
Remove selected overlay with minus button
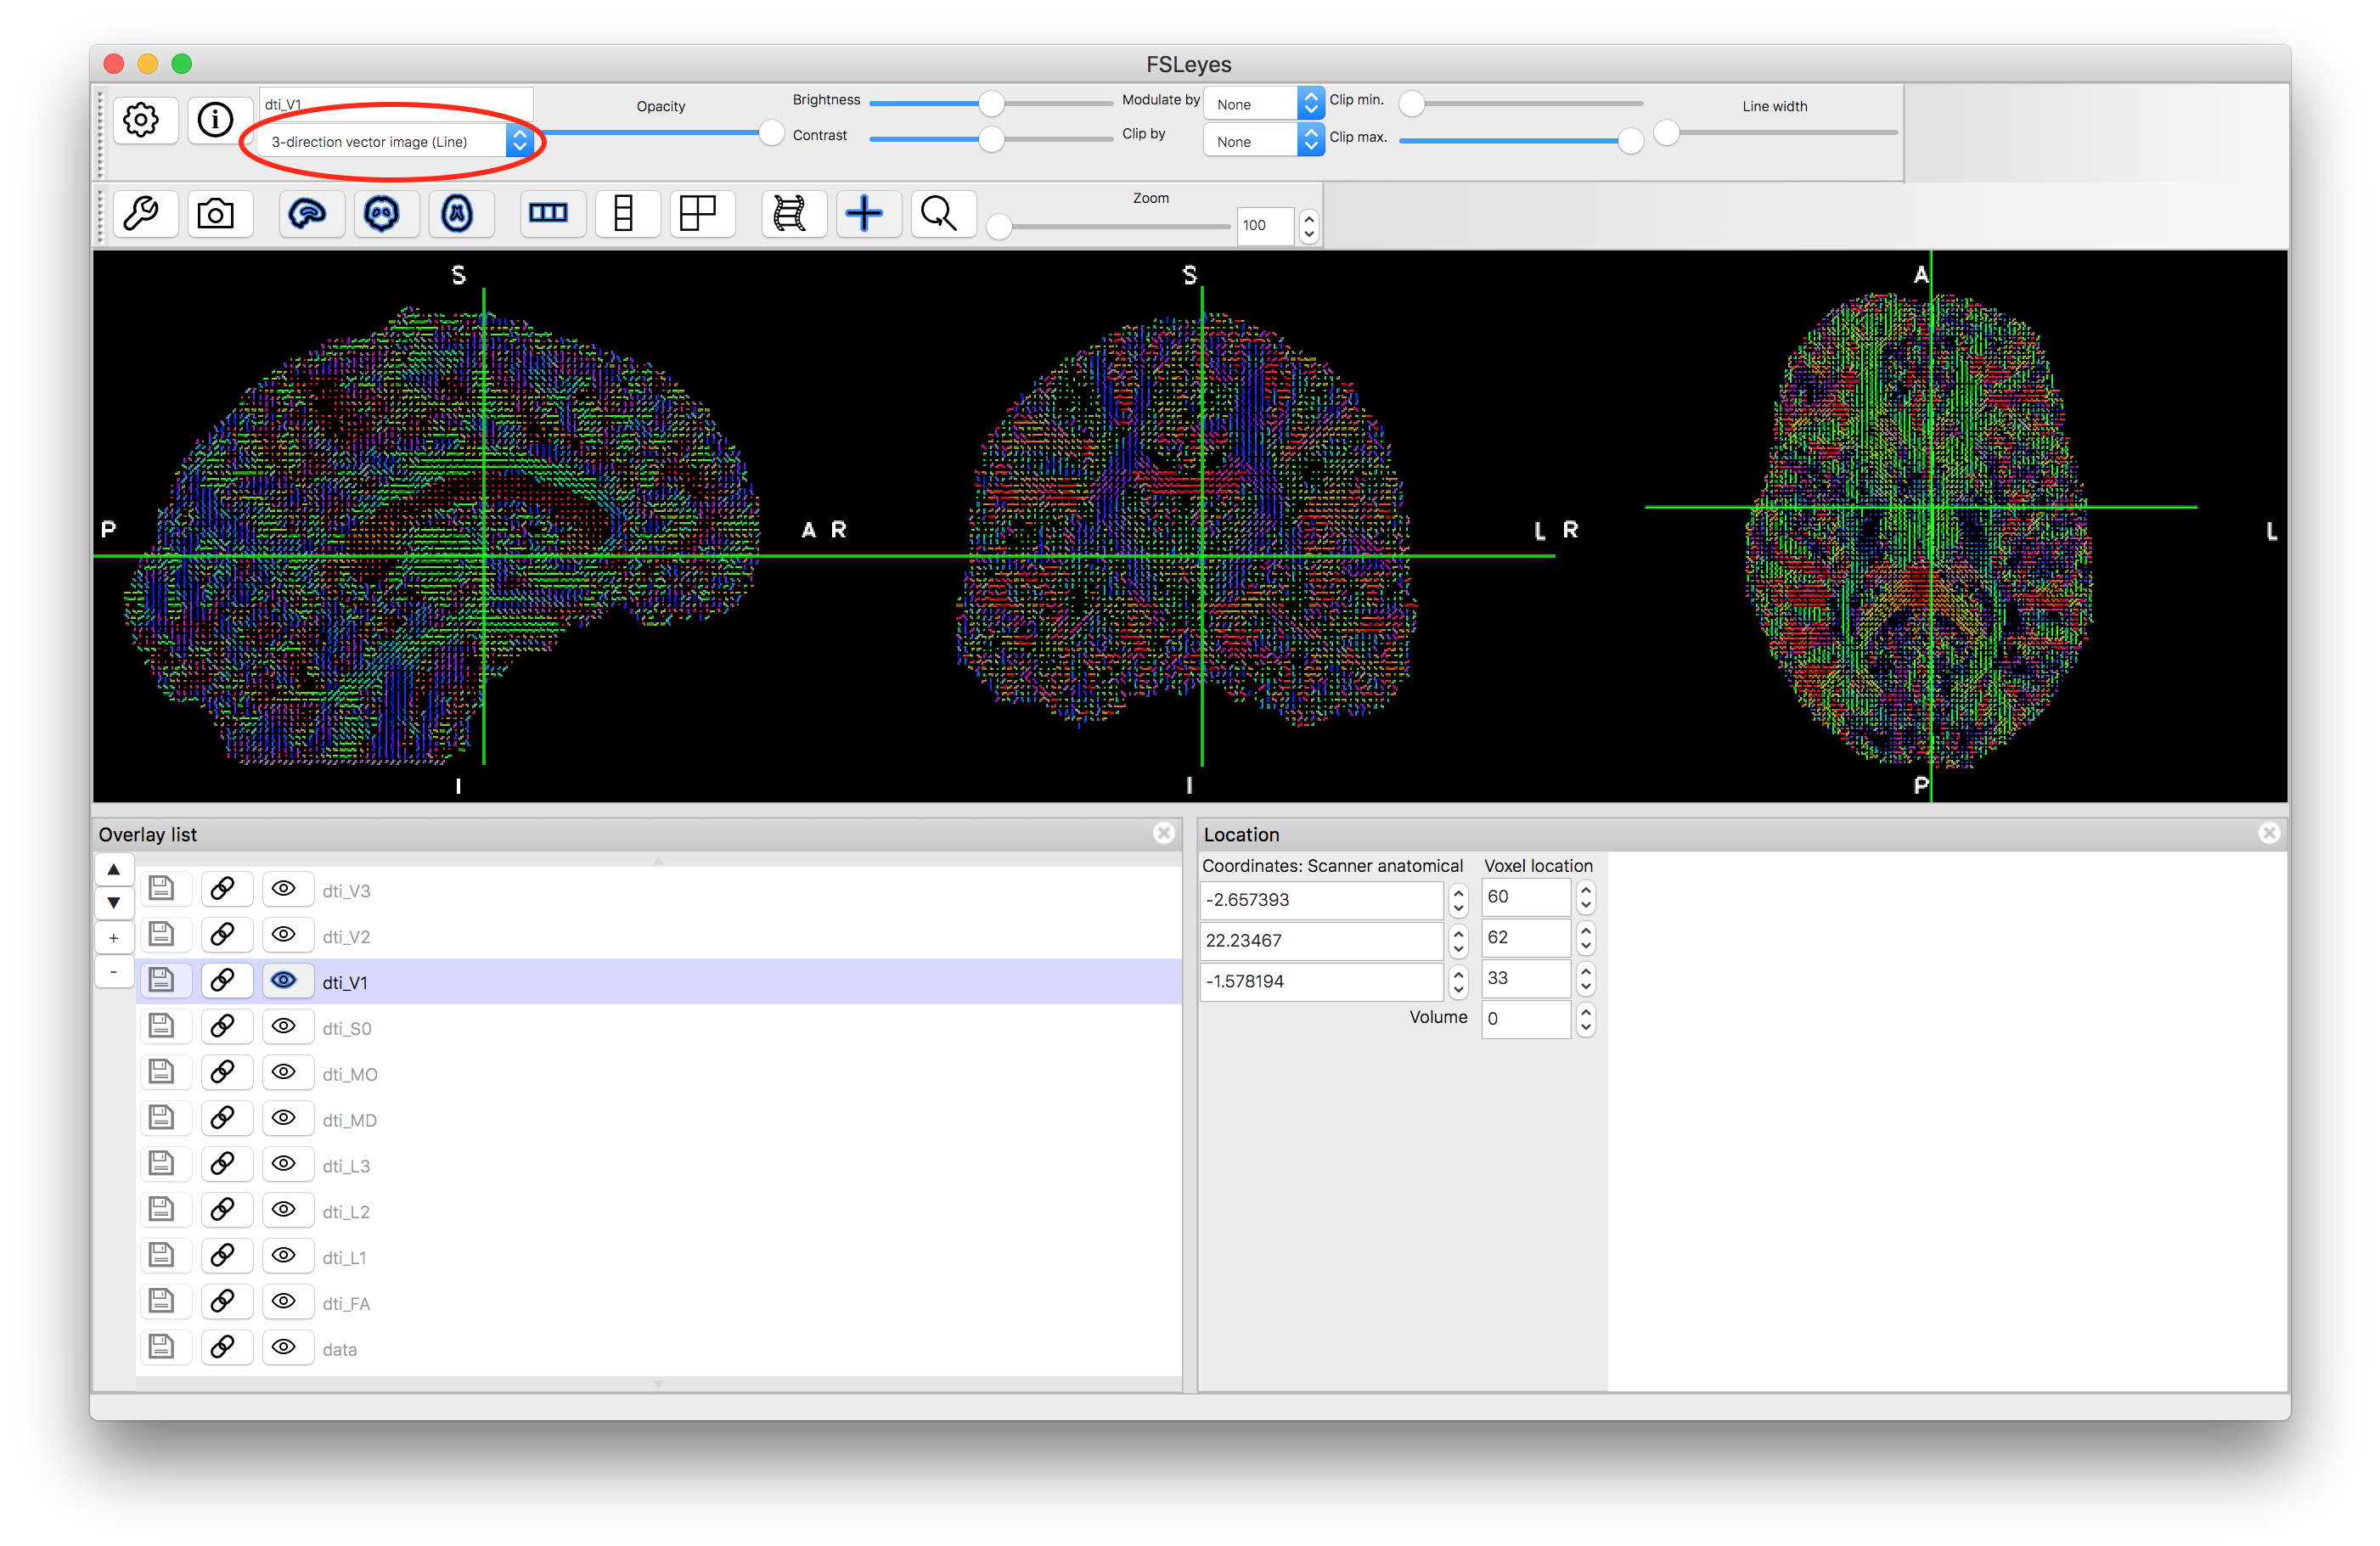tap(114, 972)
